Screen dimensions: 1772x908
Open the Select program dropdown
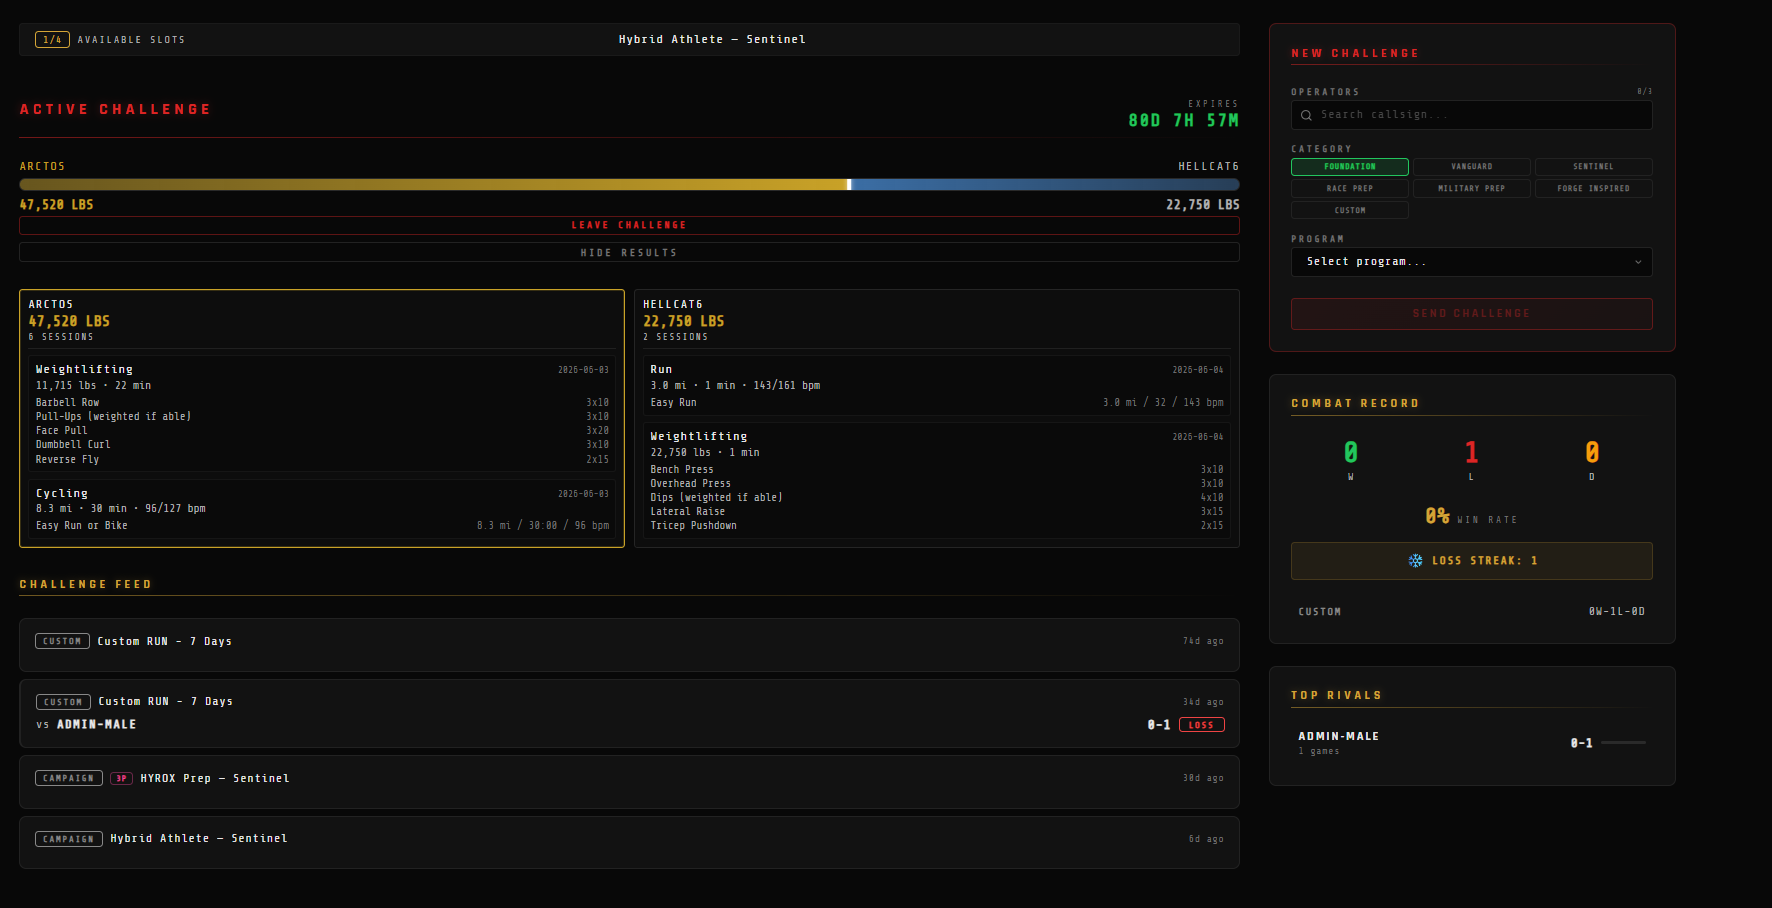[x=1472, y=262]
